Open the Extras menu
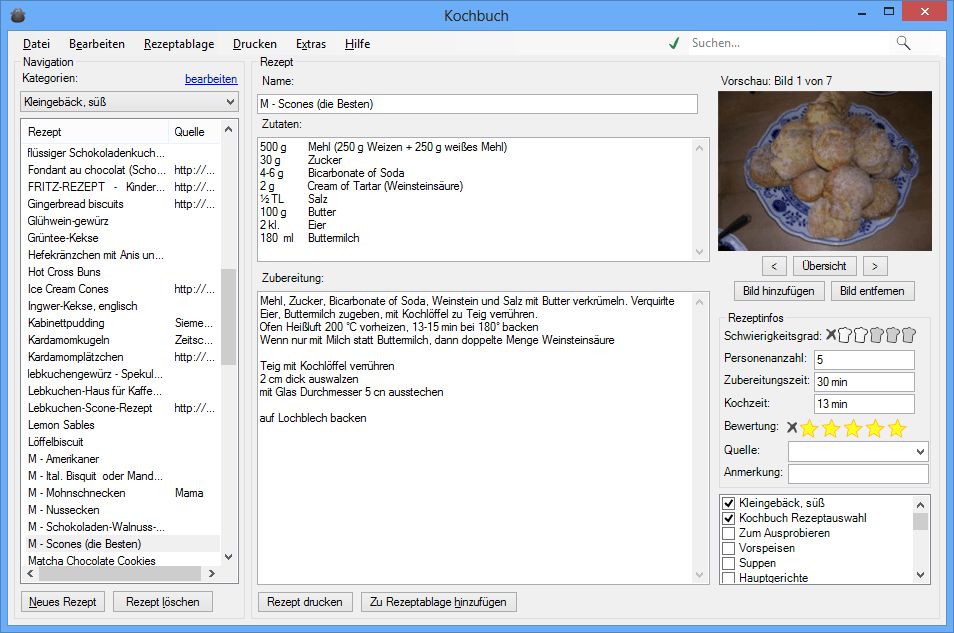 [310, 44]
